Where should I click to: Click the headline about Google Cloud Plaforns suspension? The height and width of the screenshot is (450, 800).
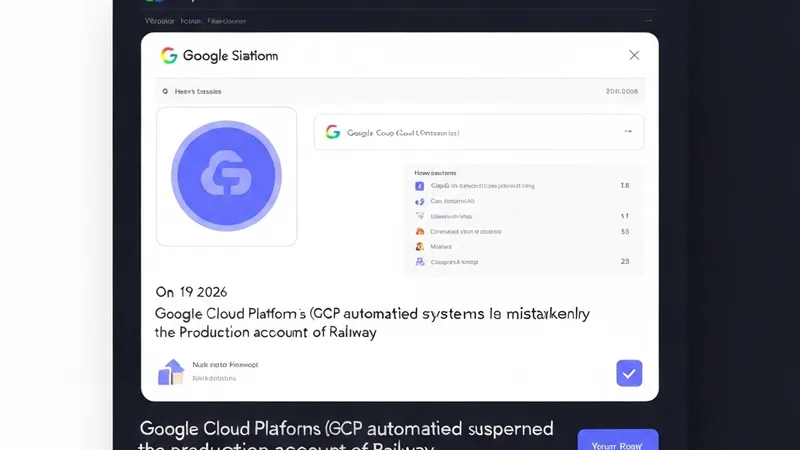(x=346, y=436)
